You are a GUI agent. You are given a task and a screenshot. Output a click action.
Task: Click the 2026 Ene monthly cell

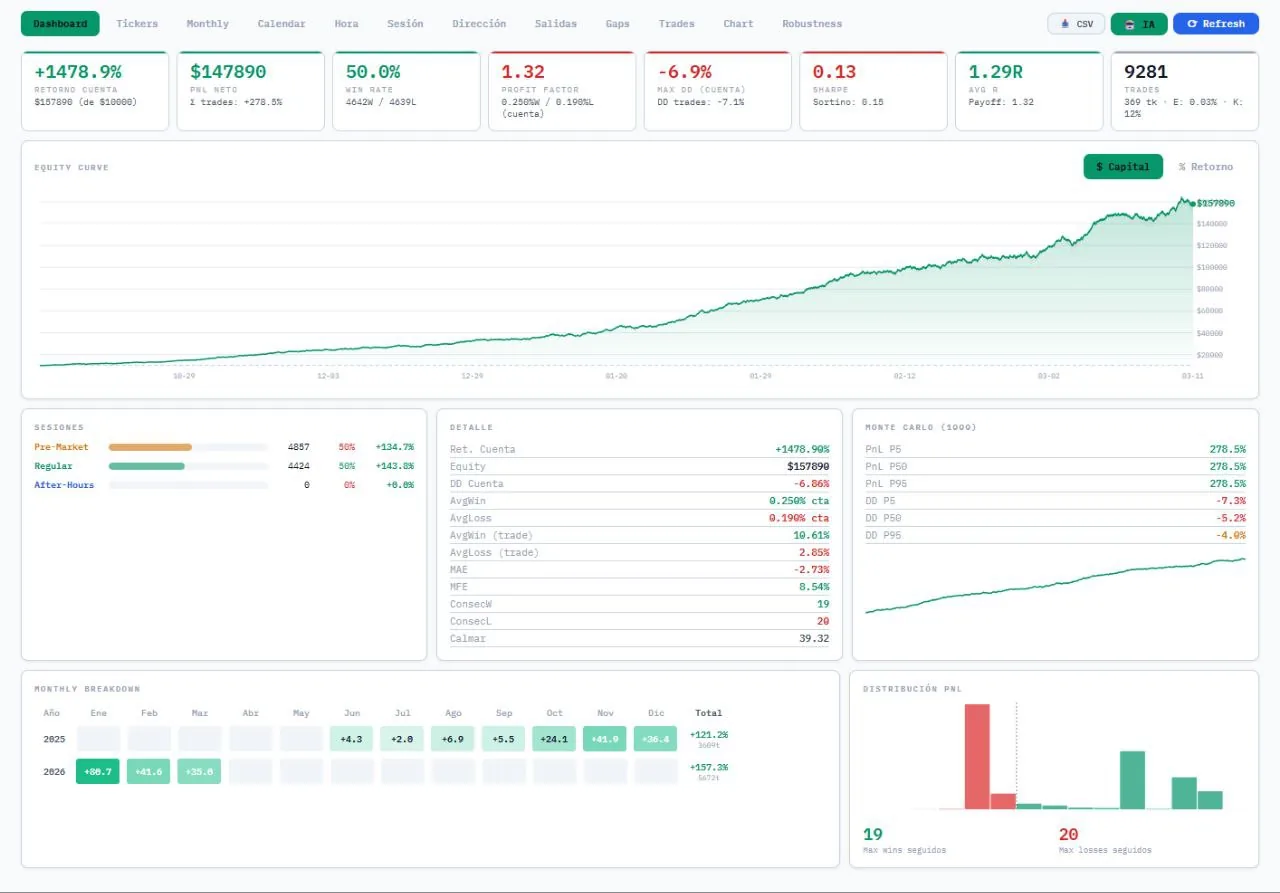click(98, 772)
